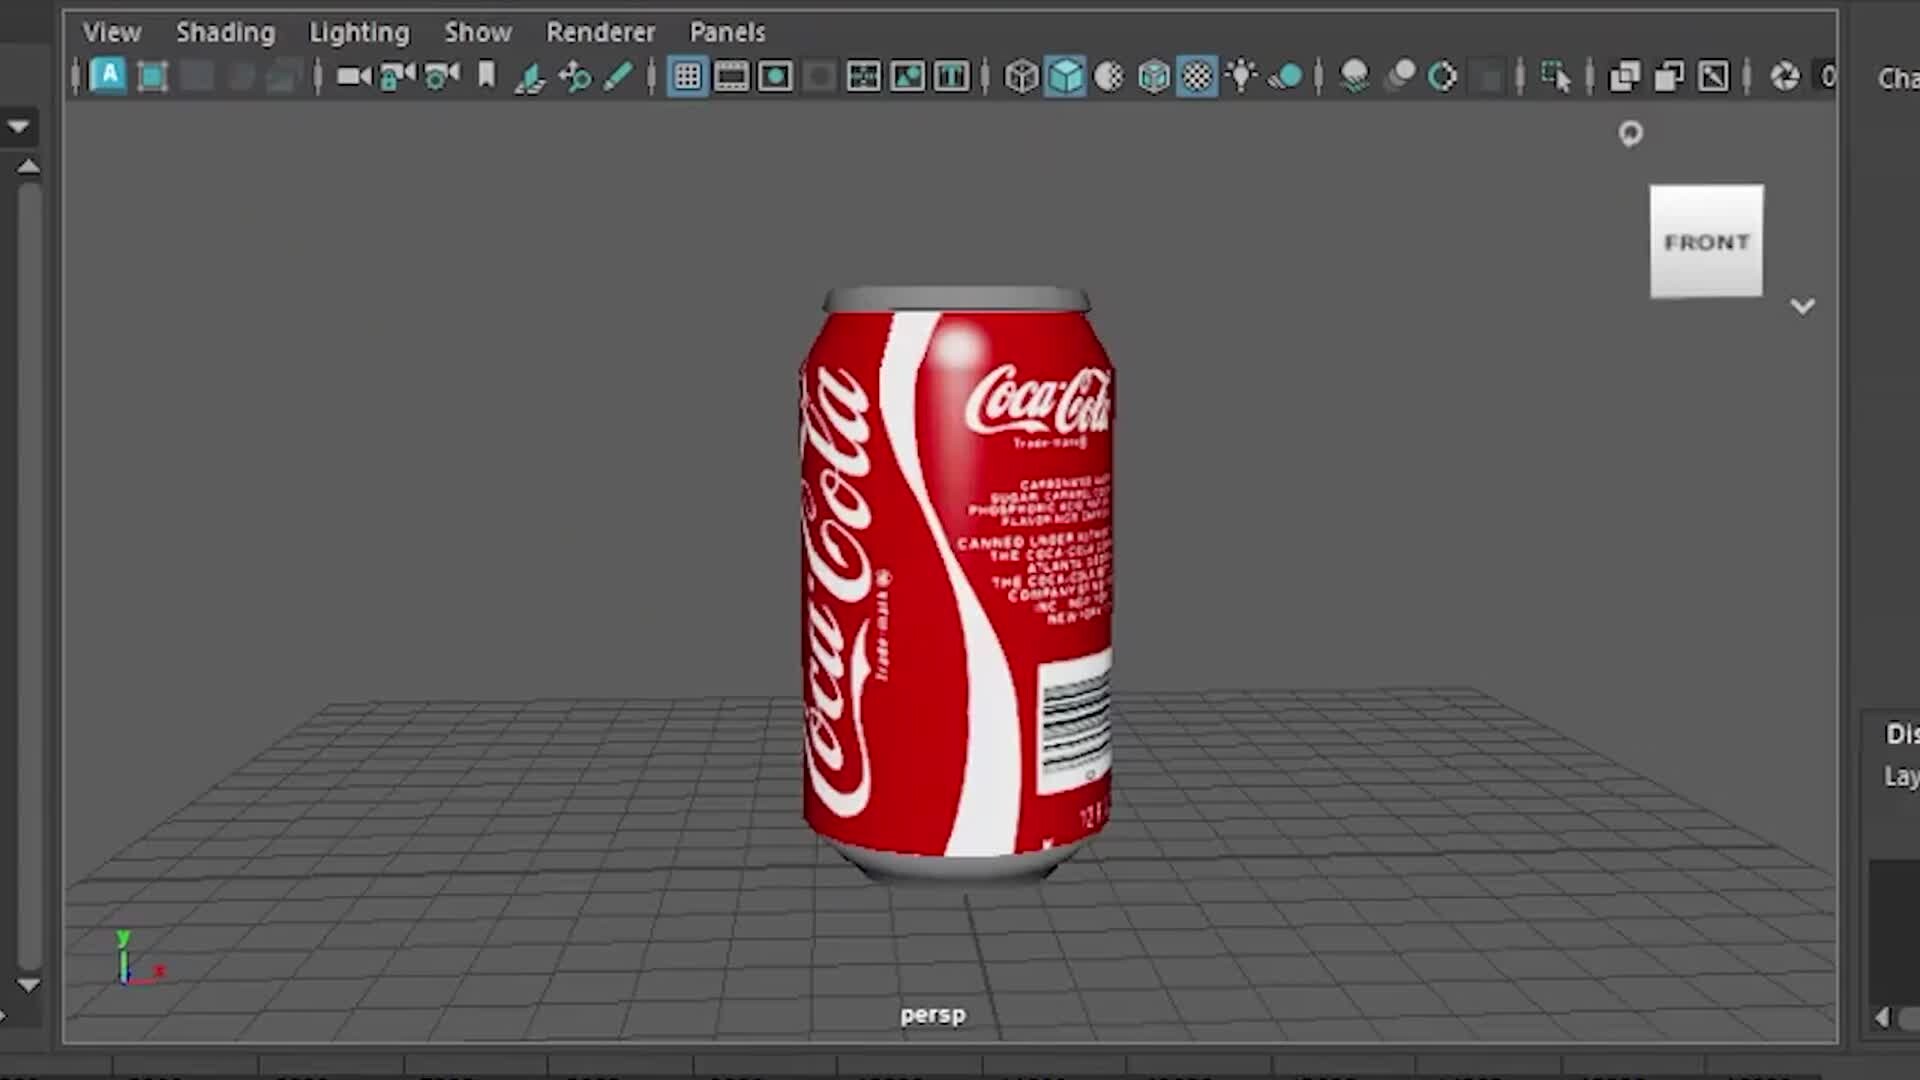Expand the view cube options chevron
The image size is (1920, 1080).
(x=1803, y=306)
